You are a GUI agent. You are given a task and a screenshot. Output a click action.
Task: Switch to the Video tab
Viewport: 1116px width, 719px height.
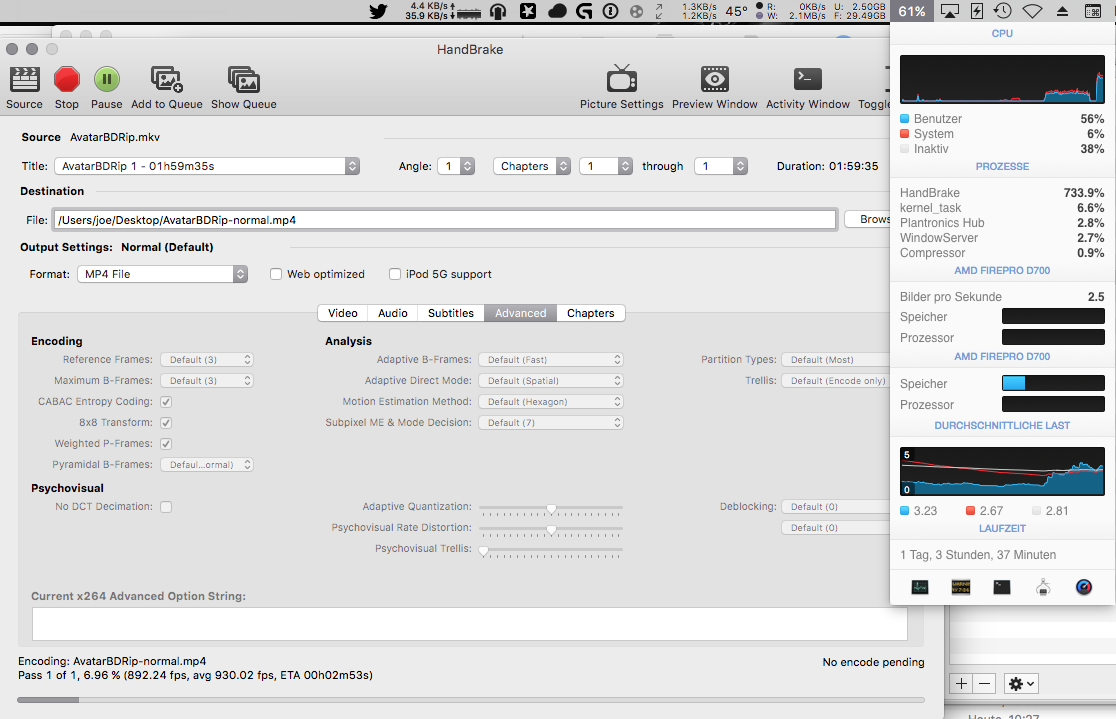pyautogui.click(x=342, y=313)
